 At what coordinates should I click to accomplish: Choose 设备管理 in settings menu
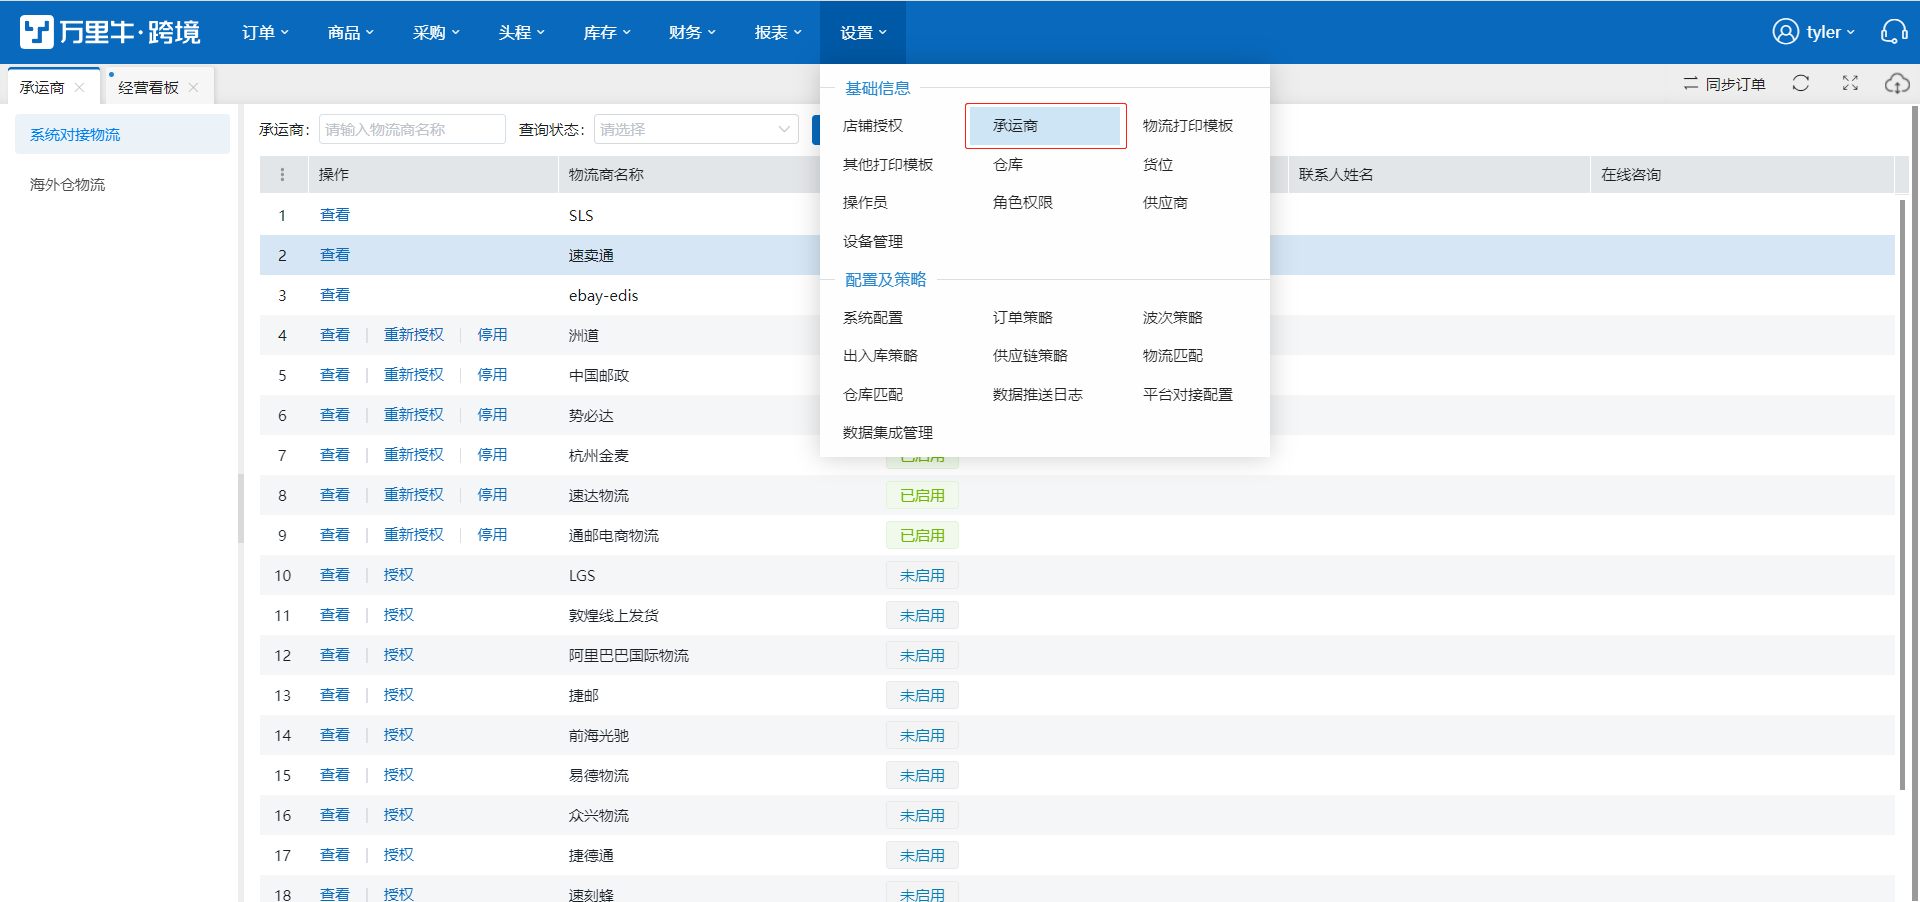coord(873,241)
